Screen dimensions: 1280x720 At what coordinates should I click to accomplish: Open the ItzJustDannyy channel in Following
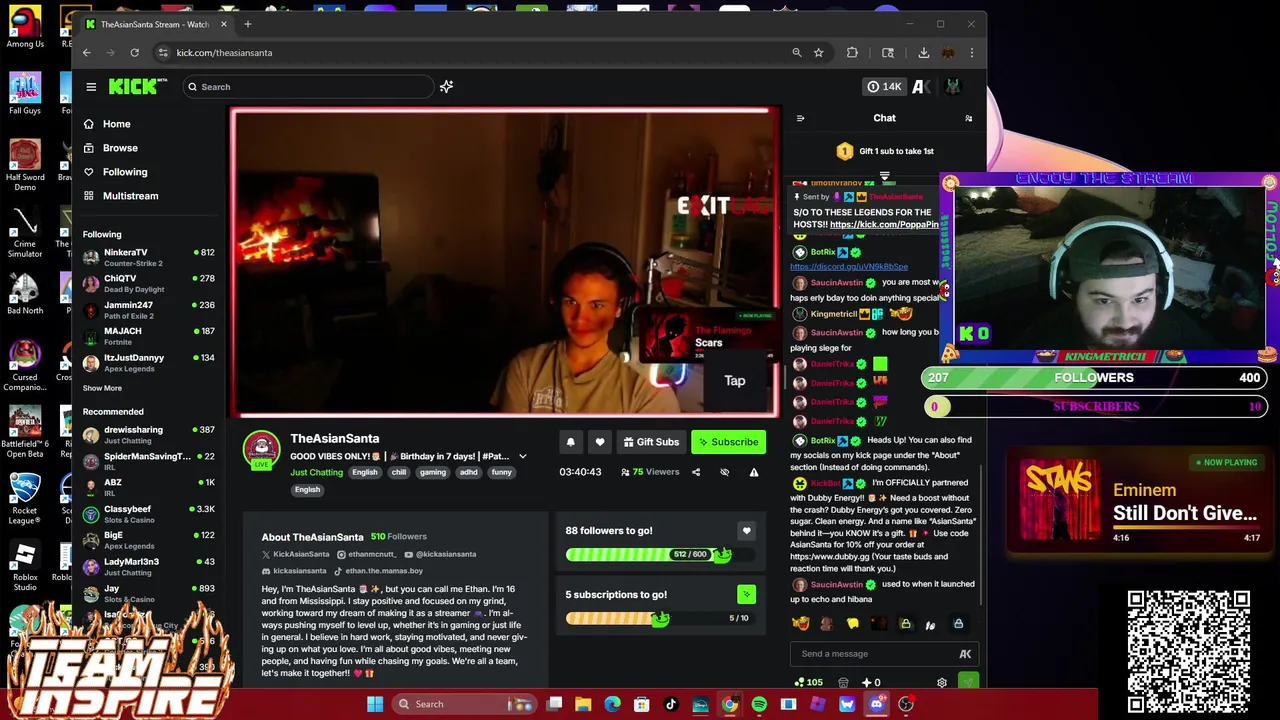[x=148, y=362]
